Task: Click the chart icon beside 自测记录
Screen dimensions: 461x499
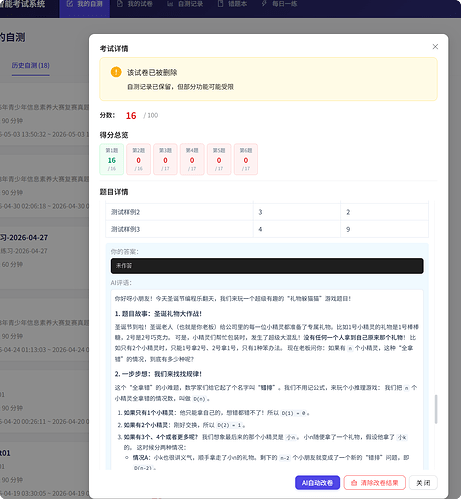Action: point(170,4)
